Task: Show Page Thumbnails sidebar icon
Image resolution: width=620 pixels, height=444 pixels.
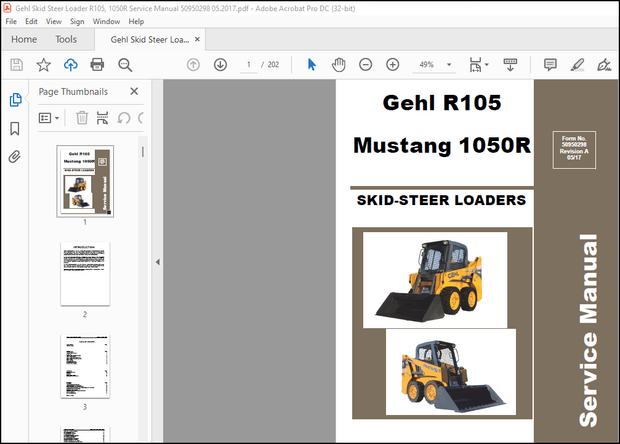Action: (15, 100)
